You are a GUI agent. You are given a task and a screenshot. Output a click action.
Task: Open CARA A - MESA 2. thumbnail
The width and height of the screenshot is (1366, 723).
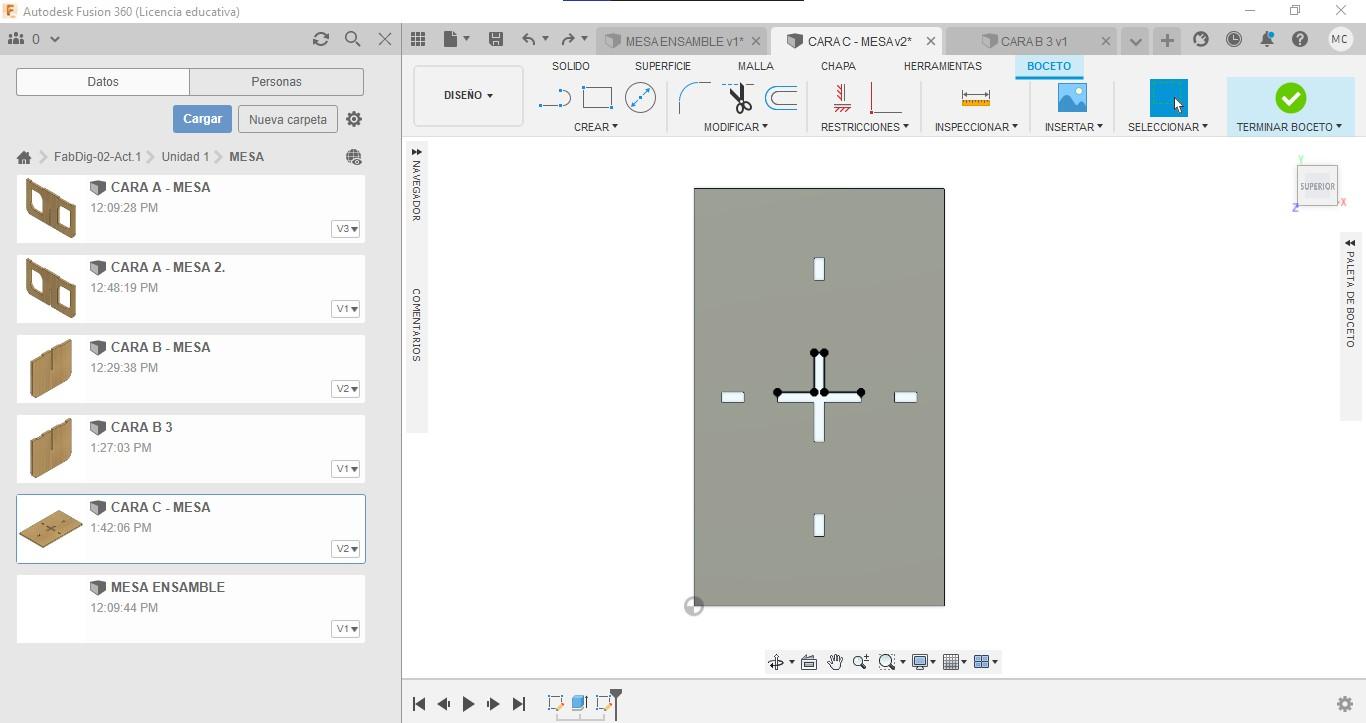tap(51, 288)
